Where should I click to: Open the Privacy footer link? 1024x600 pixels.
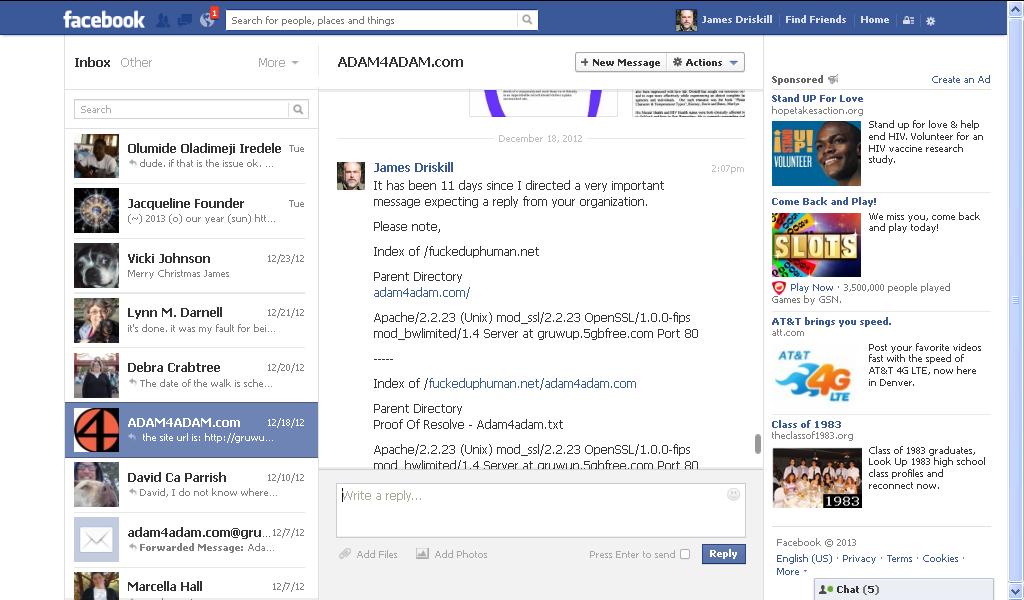click(x=859, y=558)
